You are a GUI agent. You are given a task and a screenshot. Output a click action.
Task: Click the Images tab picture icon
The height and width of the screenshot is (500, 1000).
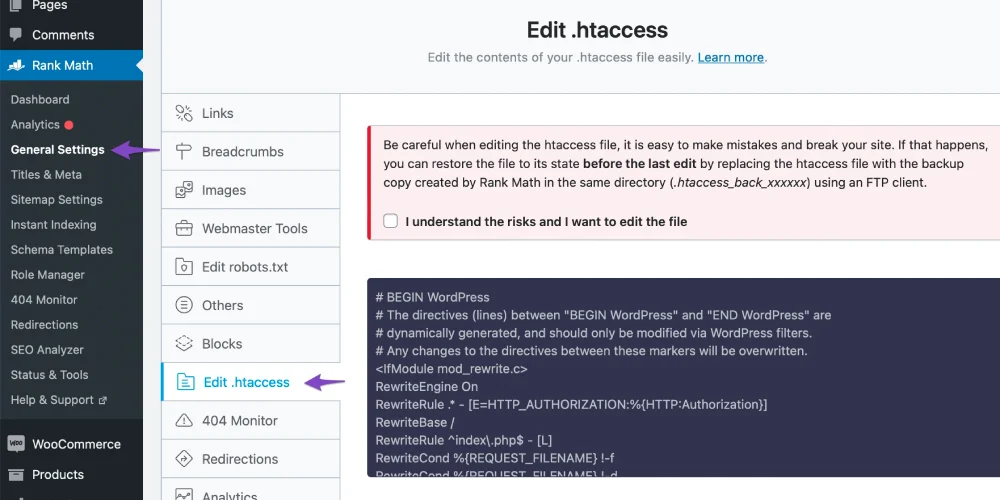[x=184, y=190]
